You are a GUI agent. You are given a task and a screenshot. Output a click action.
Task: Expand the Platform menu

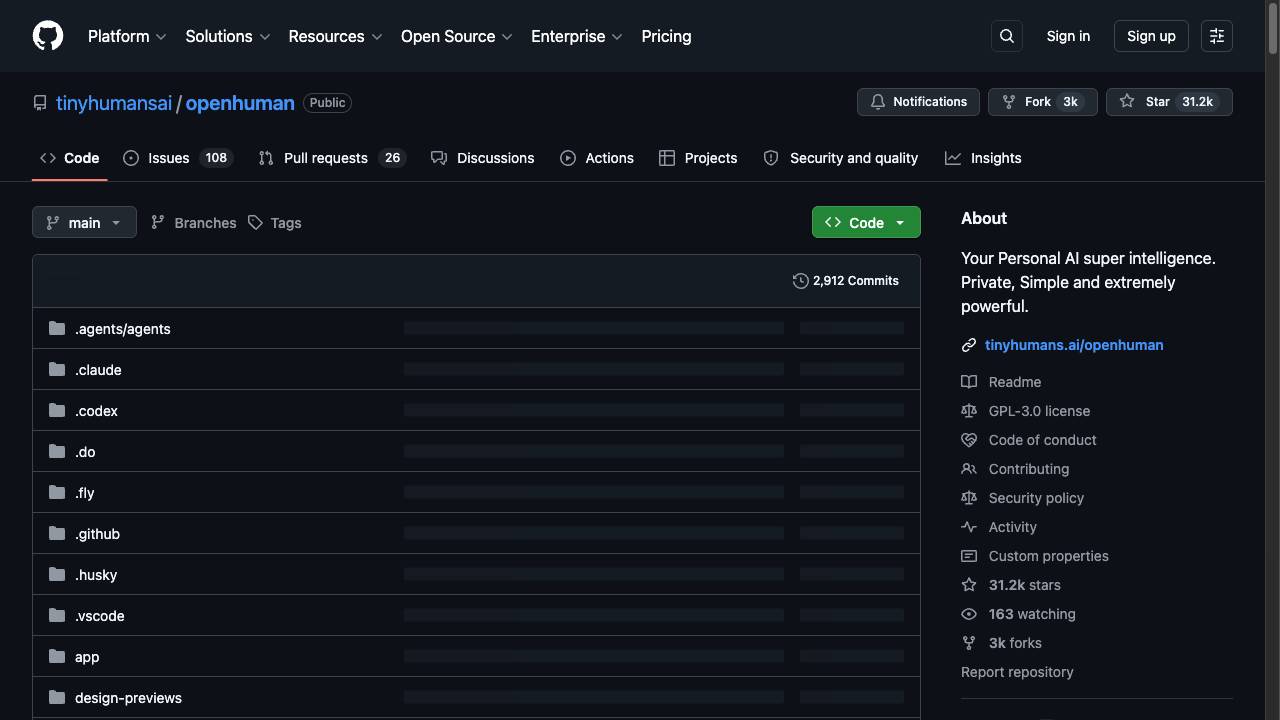coord(127,36)
